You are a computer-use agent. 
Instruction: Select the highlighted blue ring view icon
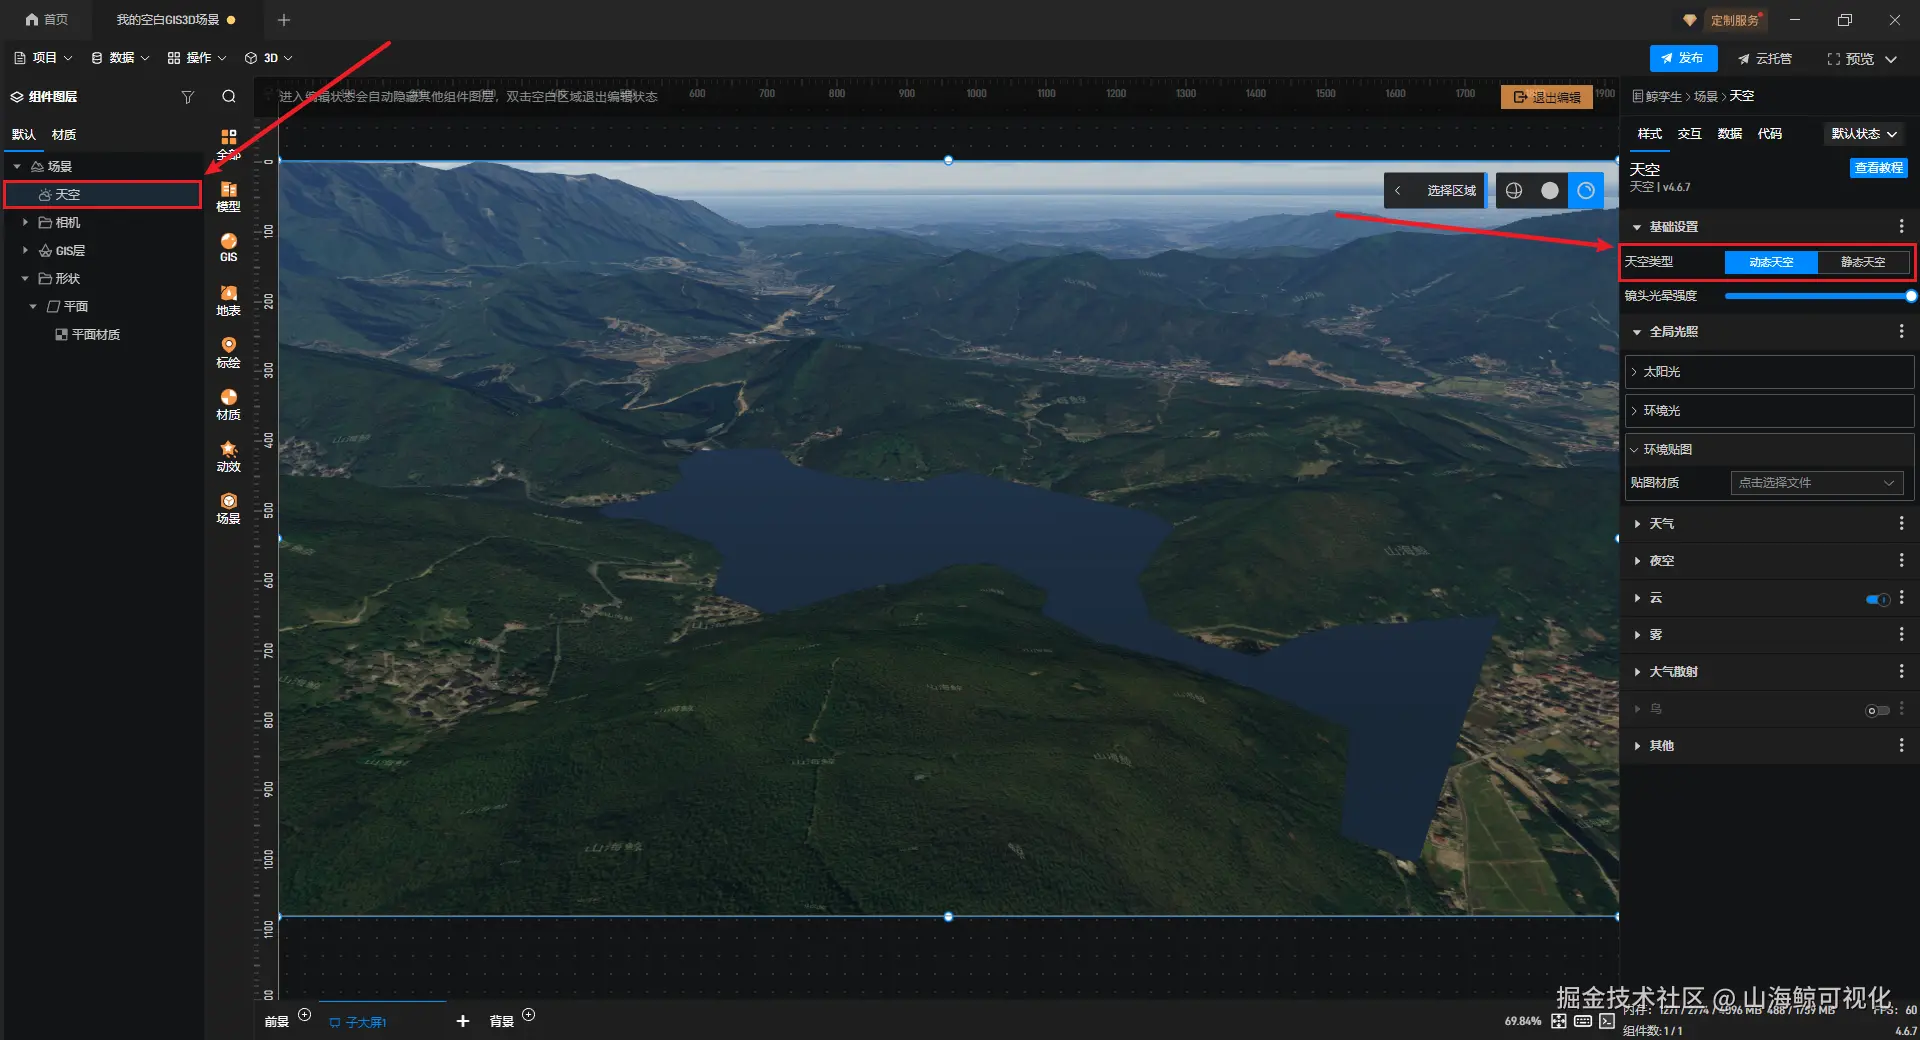click(1586, 191)
